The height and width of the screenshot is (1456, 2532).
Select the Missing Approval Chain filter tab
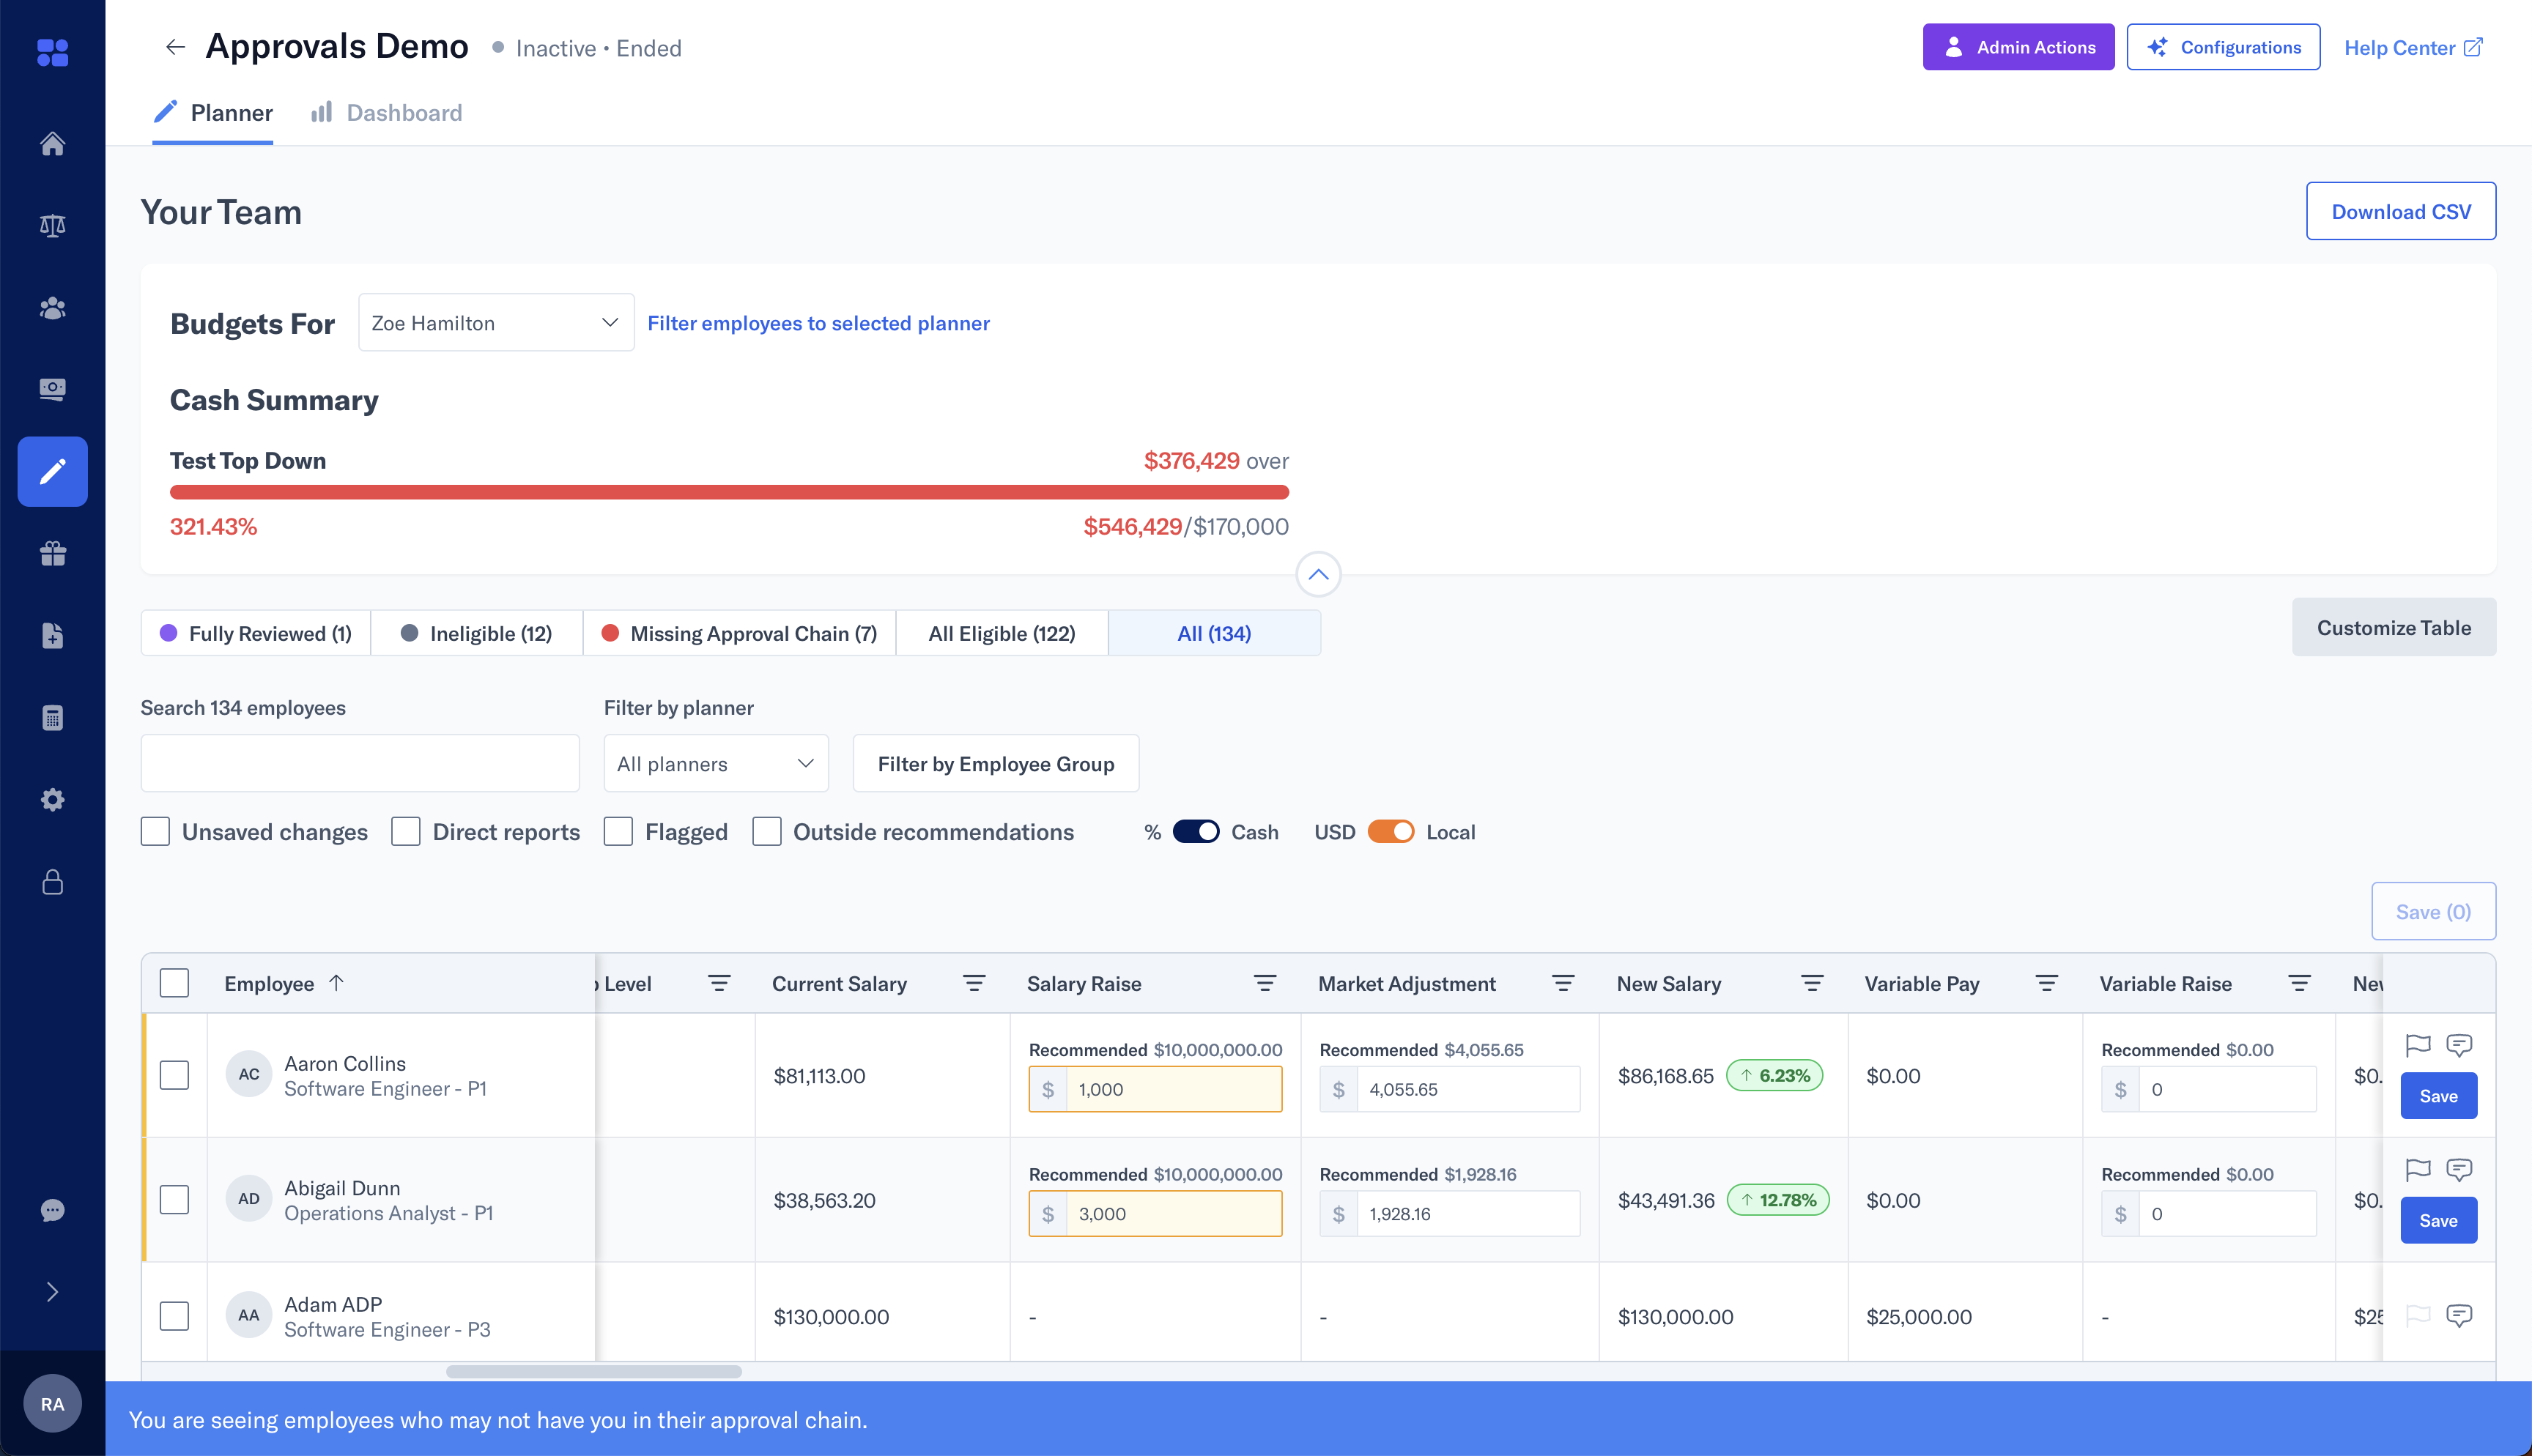tap(740, 633)
